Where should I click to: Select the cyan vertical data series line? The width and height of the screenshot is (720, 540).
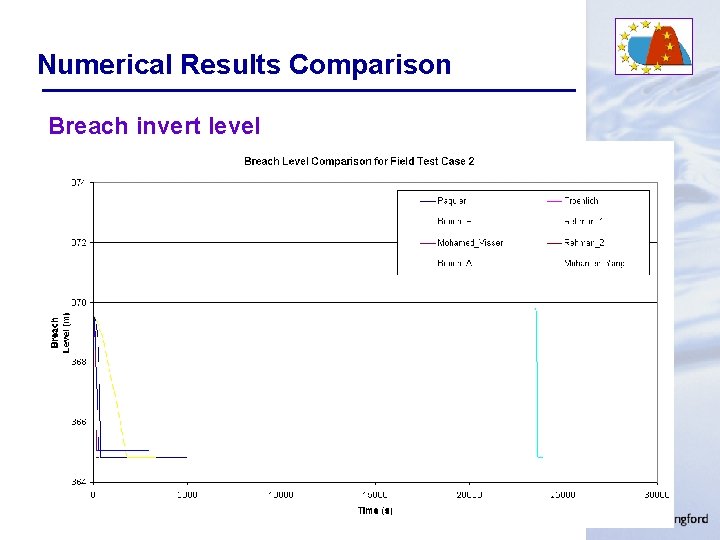pyautogui.click(x=537, y=383)
